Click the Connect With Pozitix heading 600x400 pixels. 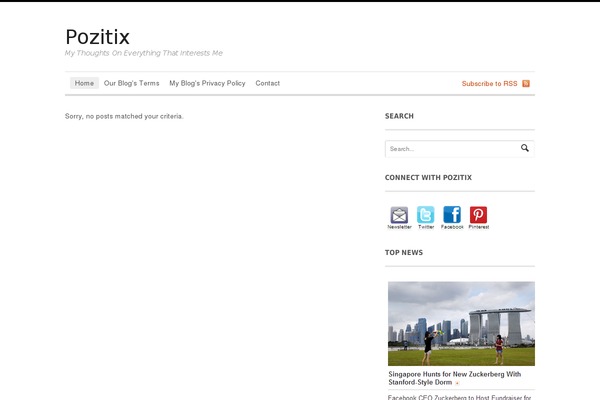[428, 178]
